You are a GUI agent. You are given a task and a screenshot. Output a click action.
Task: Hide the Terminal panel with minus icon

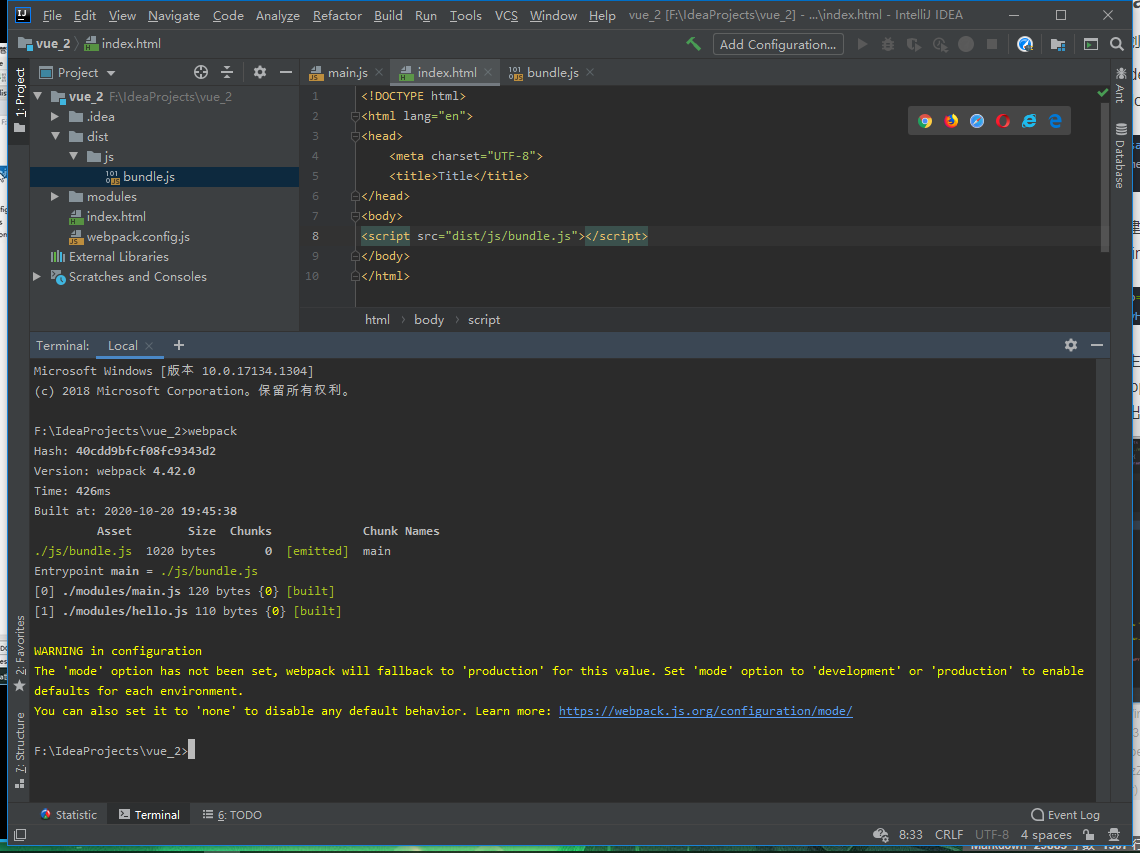coord(1097,345)
